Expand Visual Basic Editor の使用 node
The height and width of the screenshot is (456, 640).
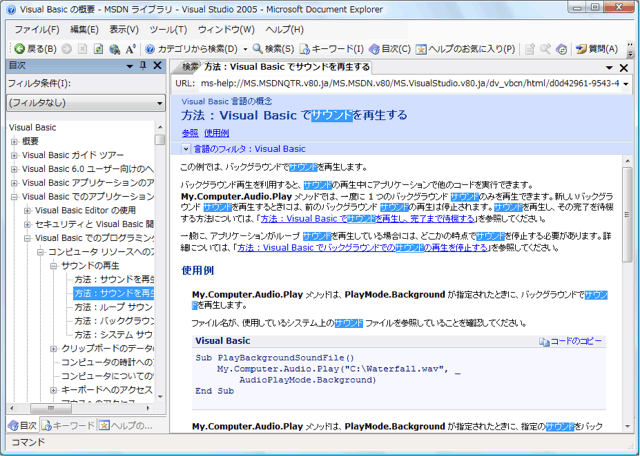click(27, 211)
